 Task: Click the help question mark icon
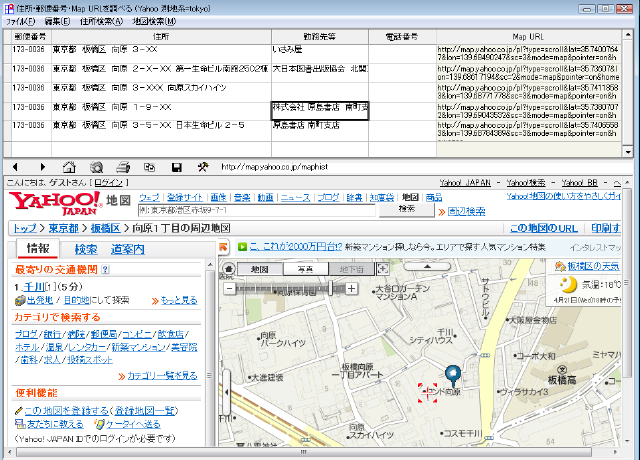pyautogui.click(x=105, y=269)
